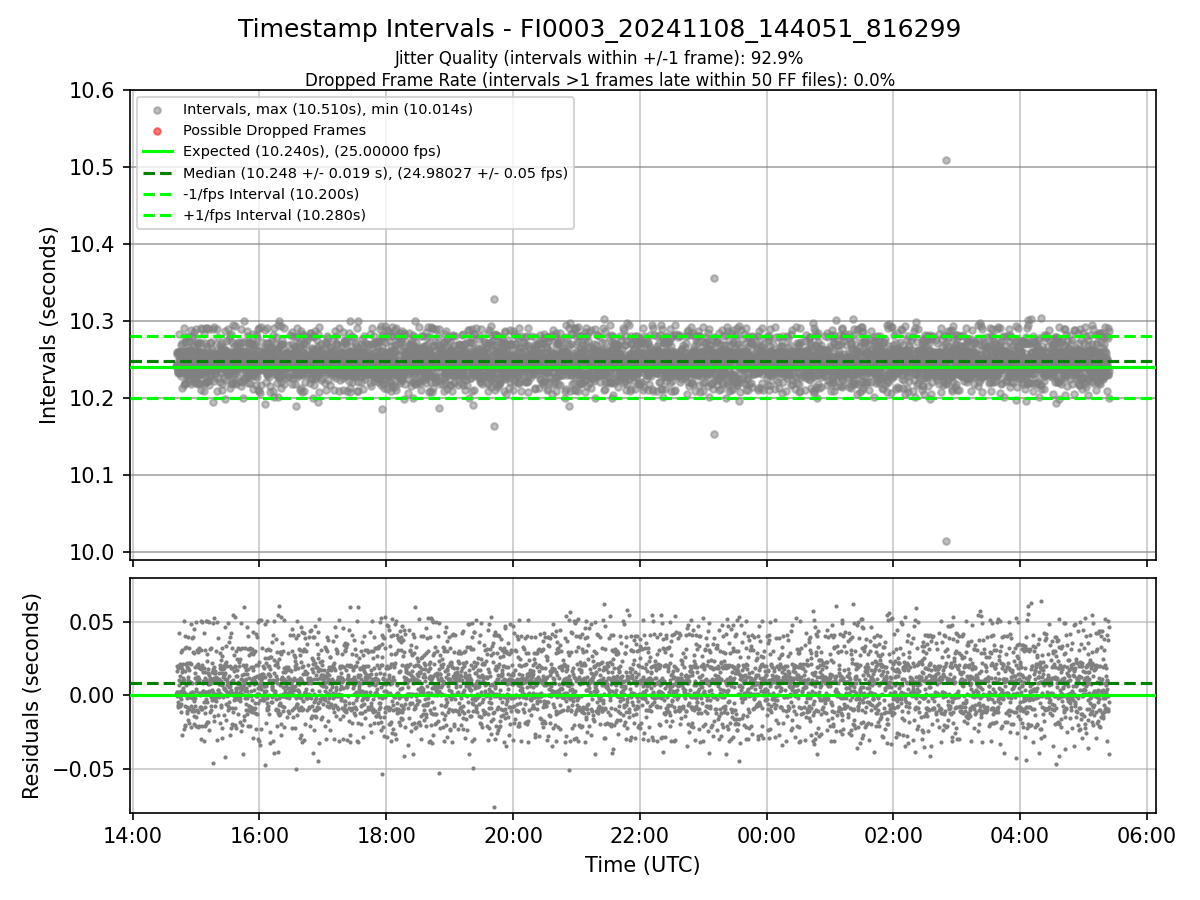Click the outlier point near 10.35 seconds around 23:00
1200x900 pixels.
pyautogui.click(x=714, y=278)
